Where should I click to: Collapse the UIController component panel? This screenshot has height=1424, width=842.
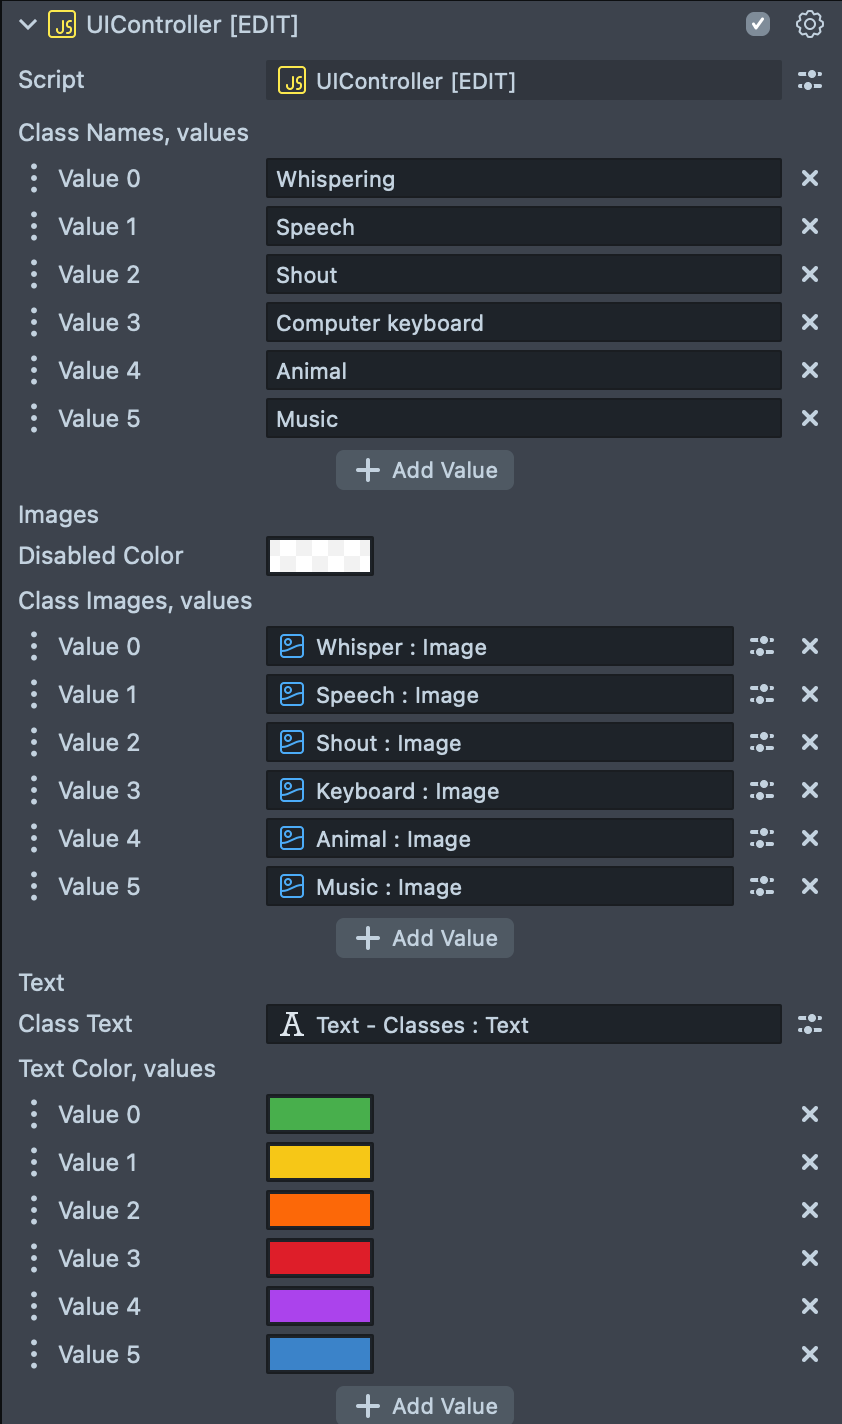27,25
